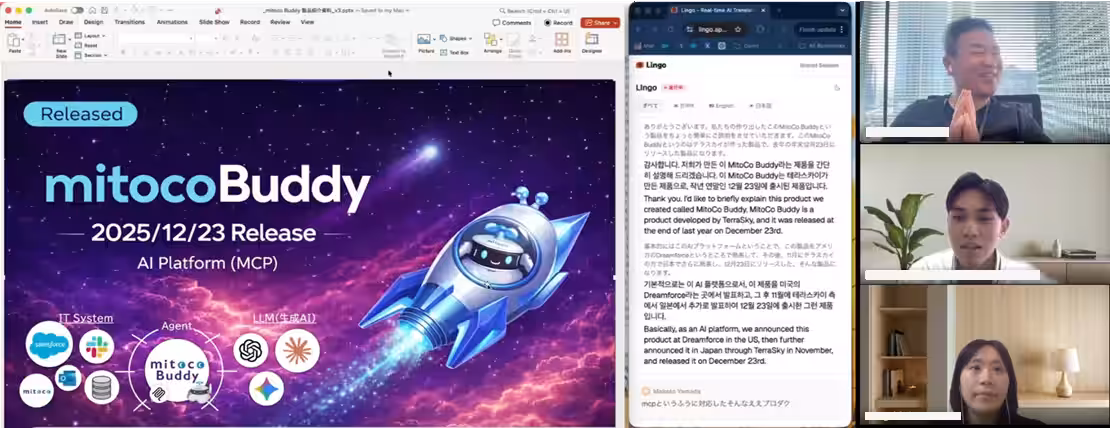
Task: Open the View ribbon tab
Action: click(x=307, y=22)
